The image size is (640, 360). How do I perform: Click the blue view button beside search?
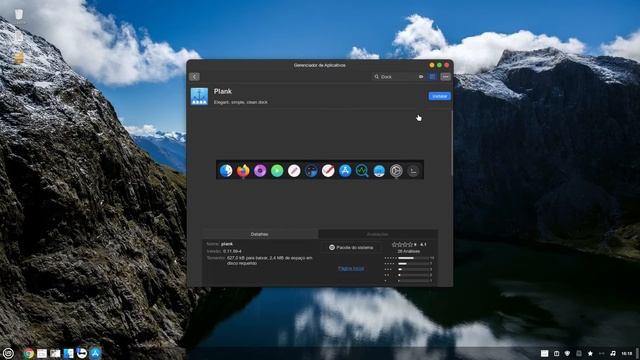pyautogui.click(x=432, y=77)
